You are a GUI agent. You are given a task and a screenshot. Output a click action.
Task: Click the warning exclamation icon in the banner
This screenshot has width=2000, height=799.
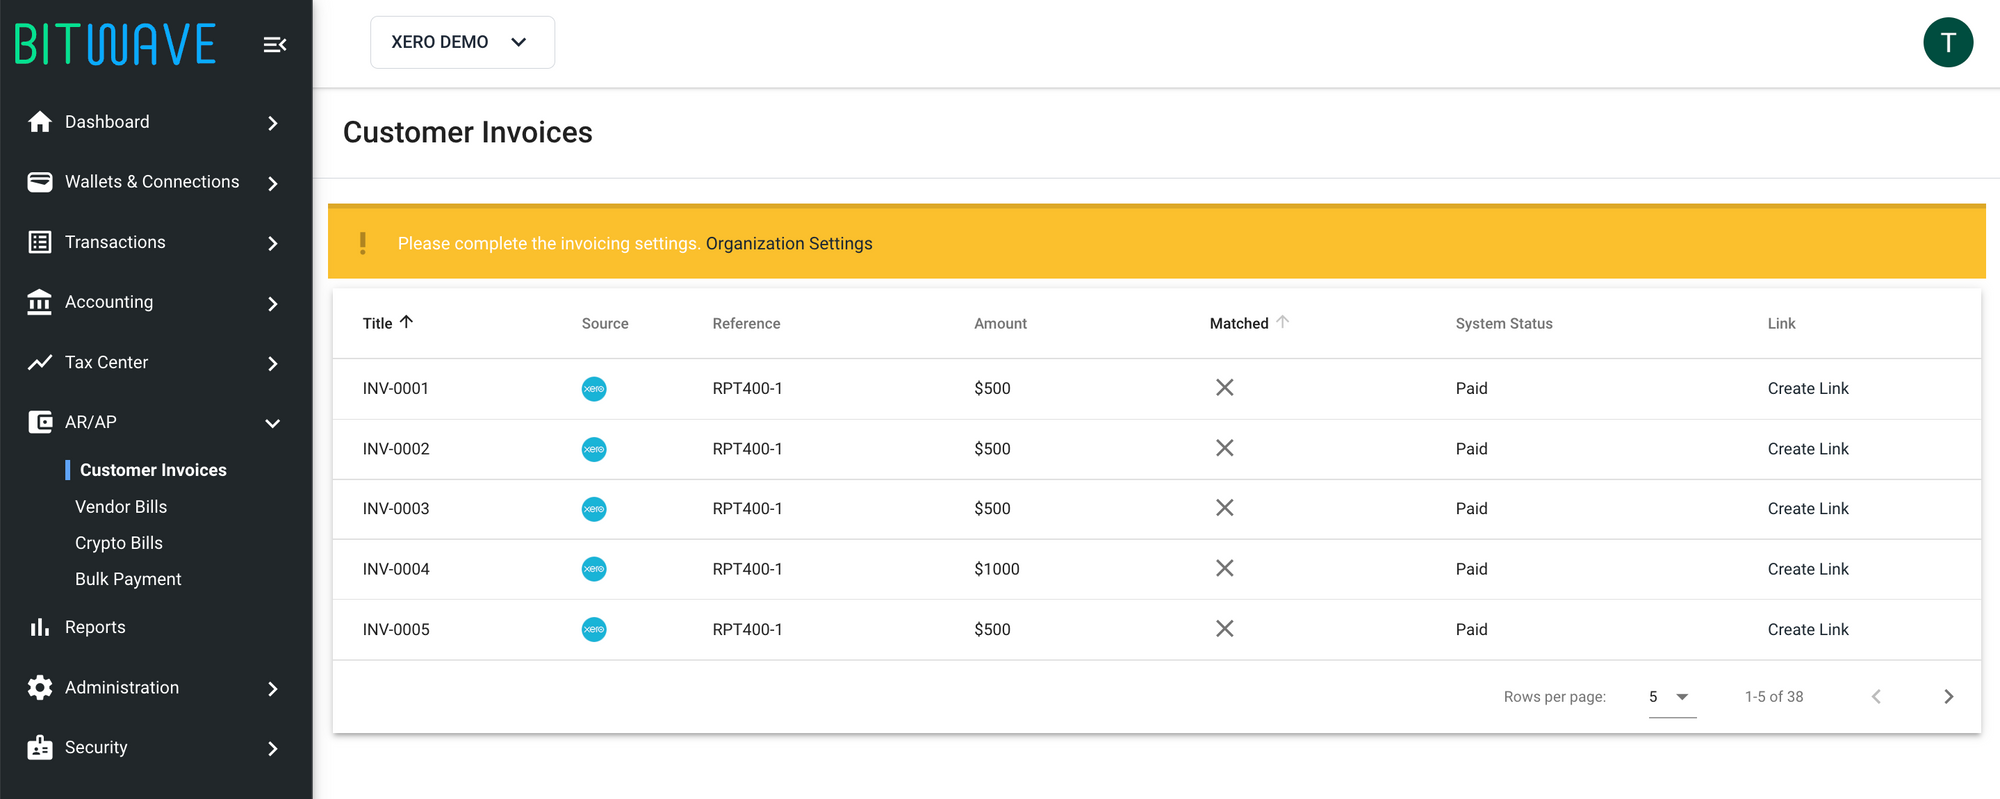click(x=363, y=243)
